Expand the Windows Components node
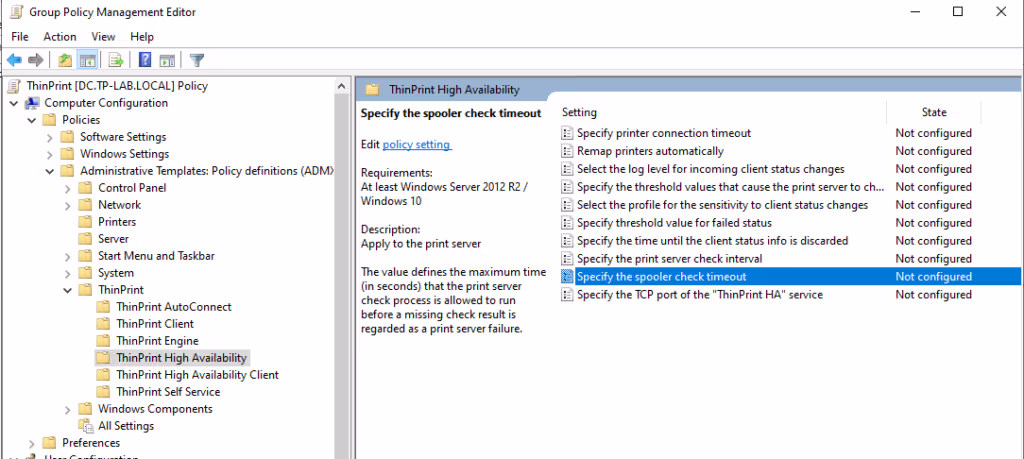 coord(68,409)
